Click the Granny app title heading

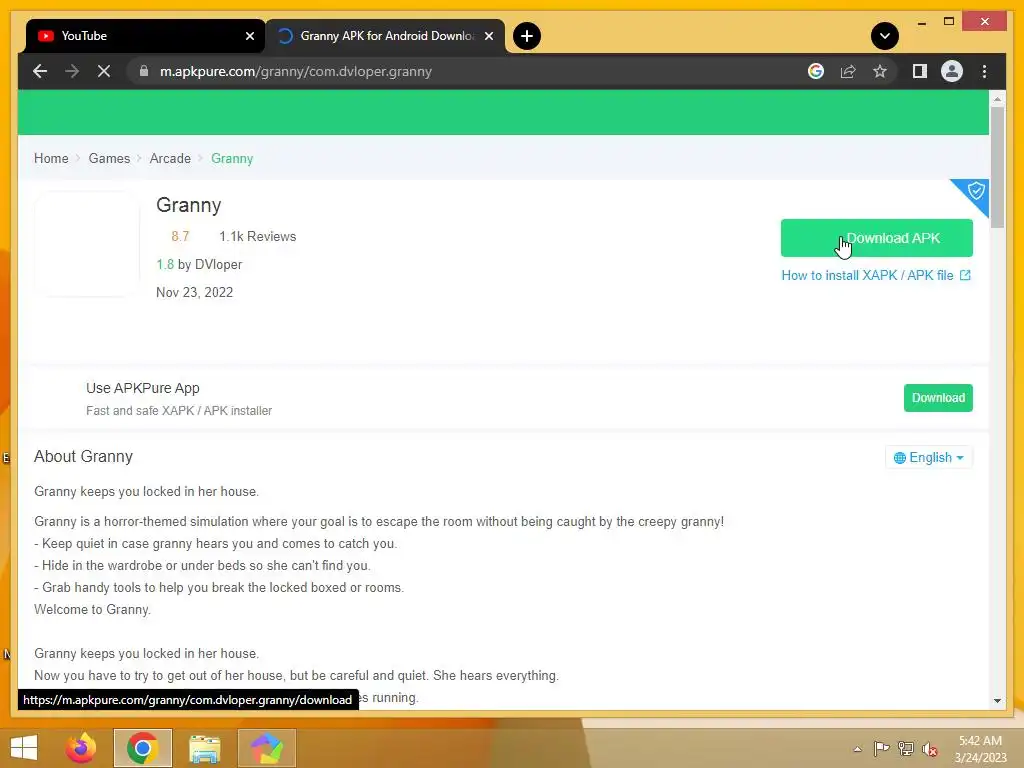click(x=189, y=205)
